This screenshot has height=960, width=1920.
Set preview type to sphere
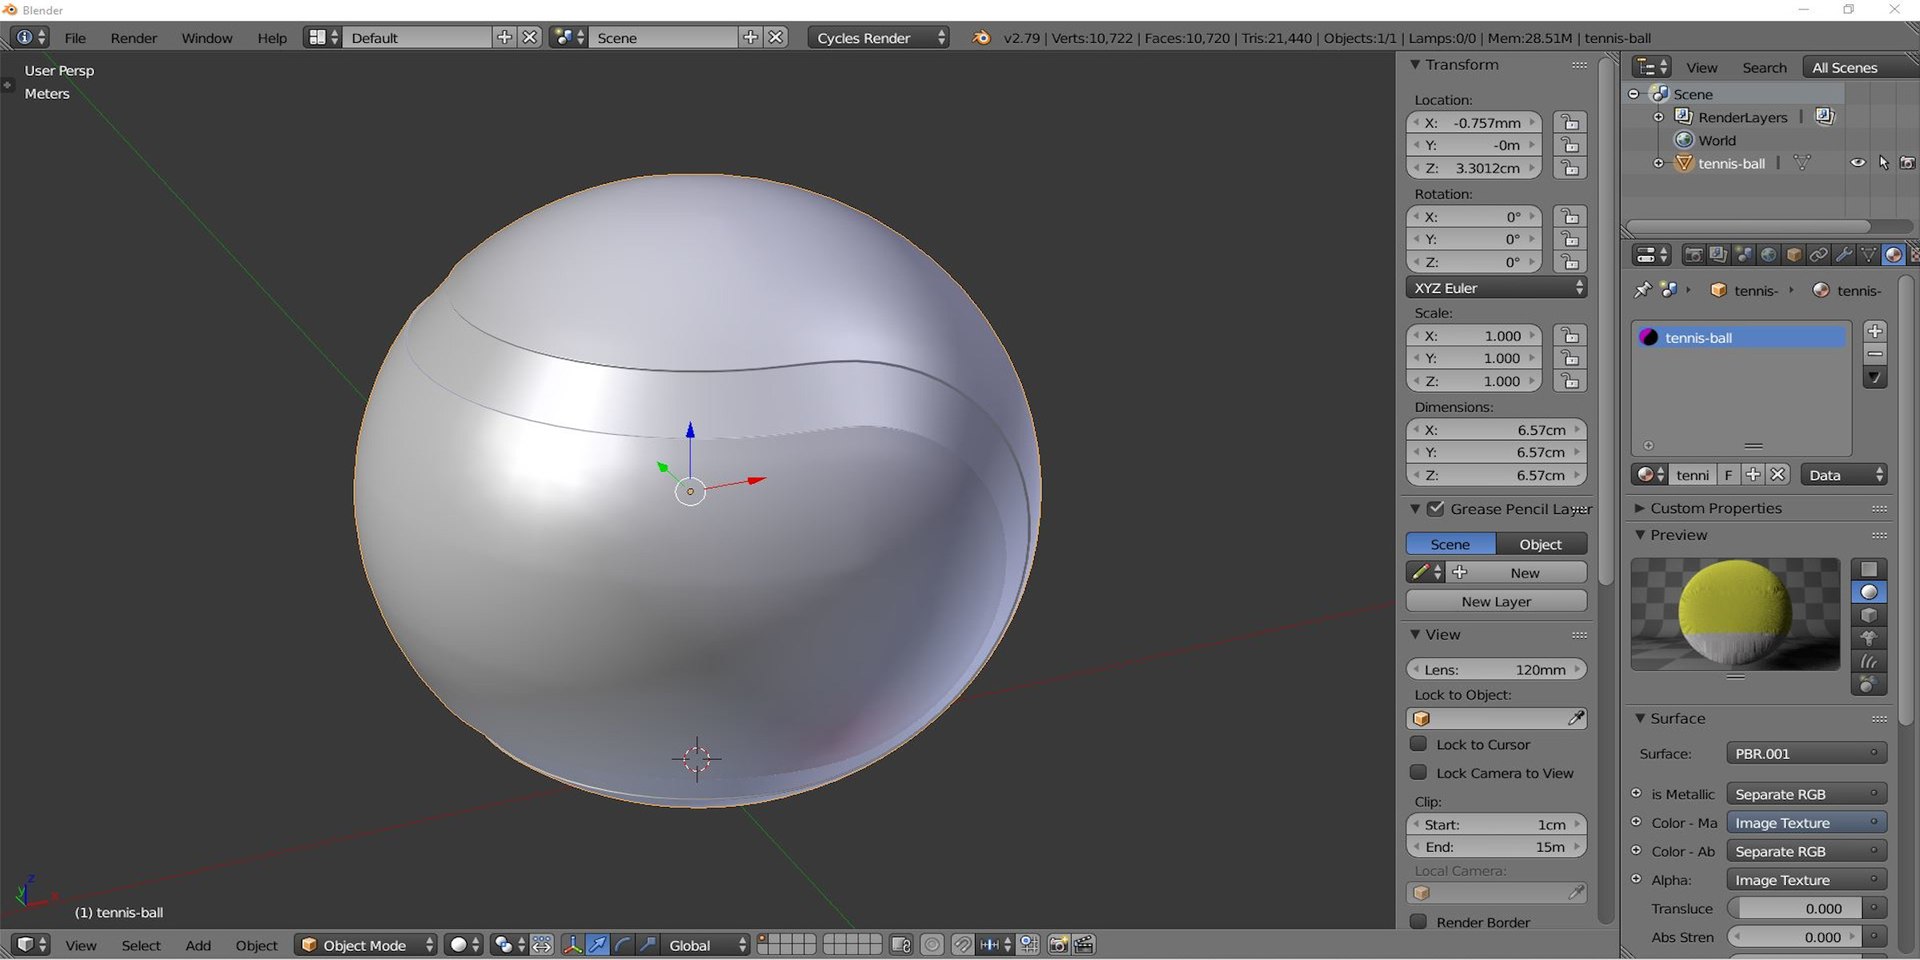coord(1868,592)
